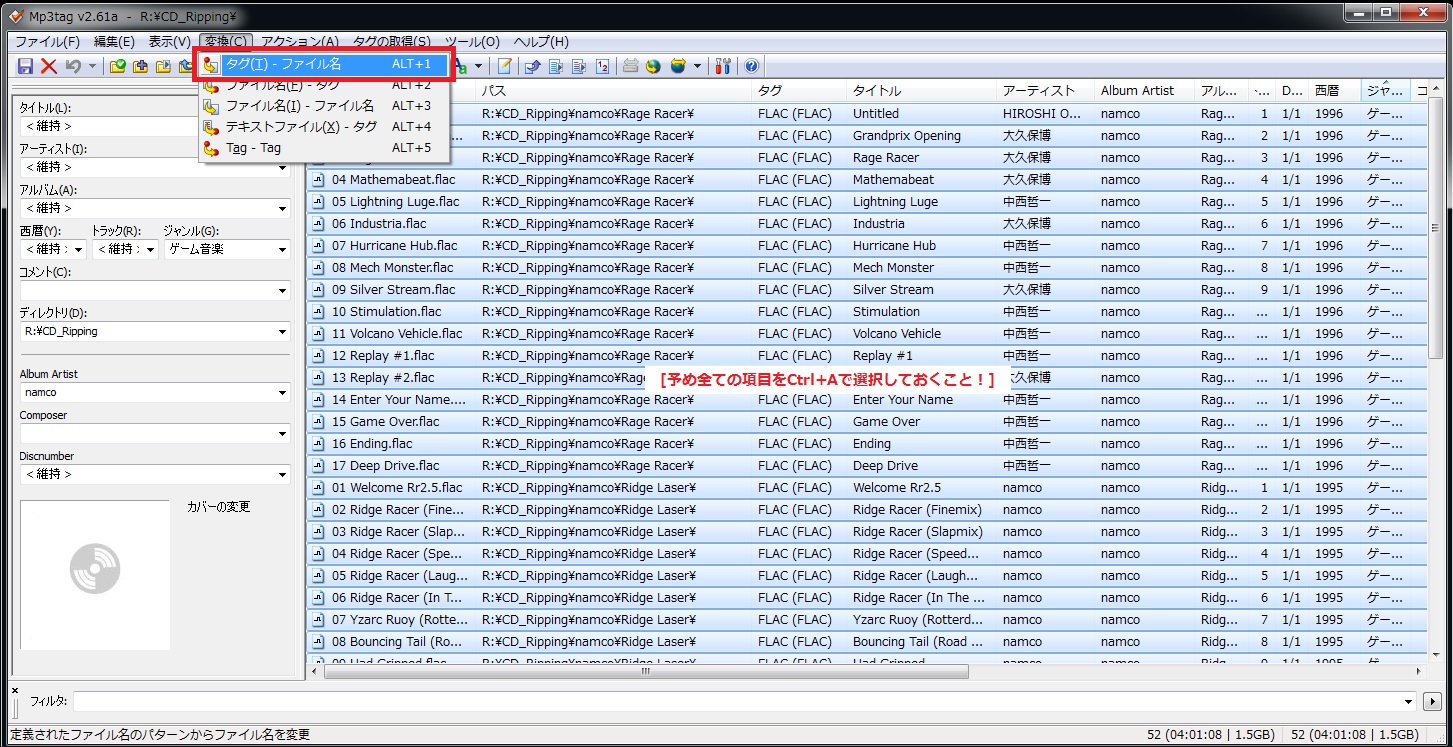The width and height of the screenshot is (1453, 747).
Task: Click into the フィルタ input field
Action: tap(745, 702)
